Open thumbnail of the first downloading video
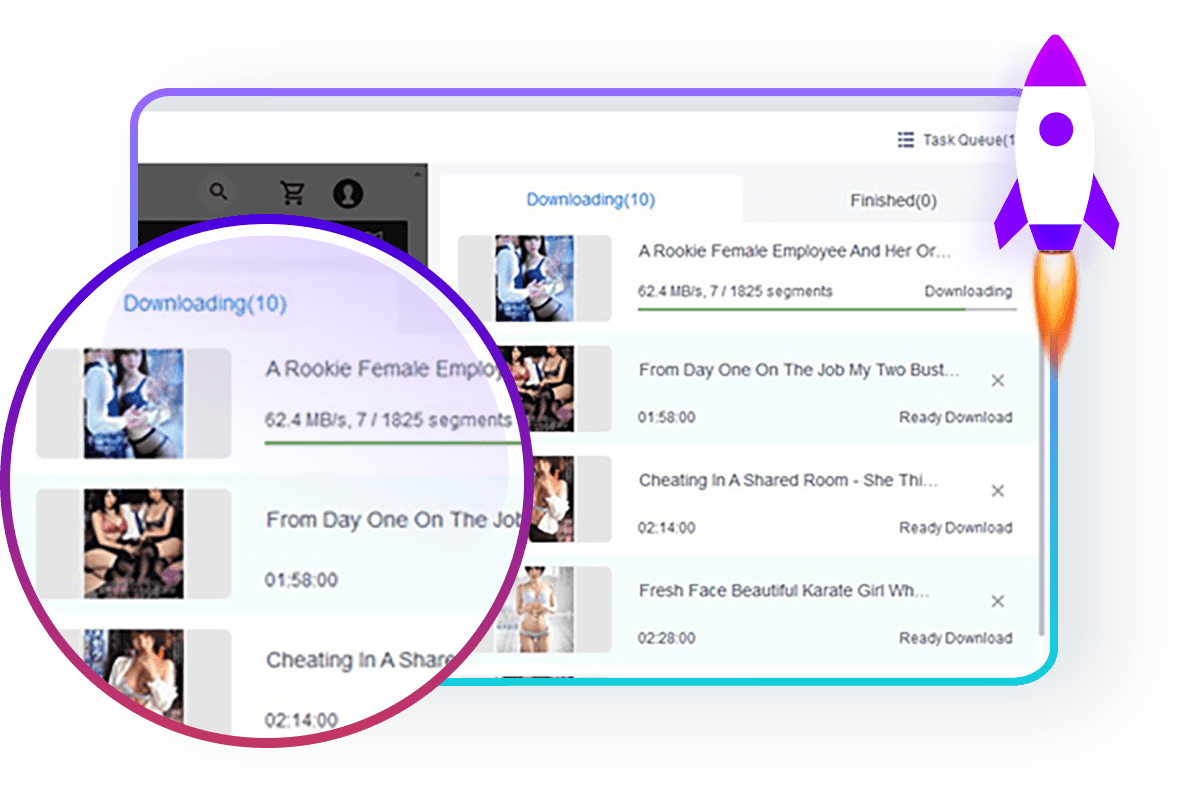This screenshot has width=1200, height=800. [535, 278]
